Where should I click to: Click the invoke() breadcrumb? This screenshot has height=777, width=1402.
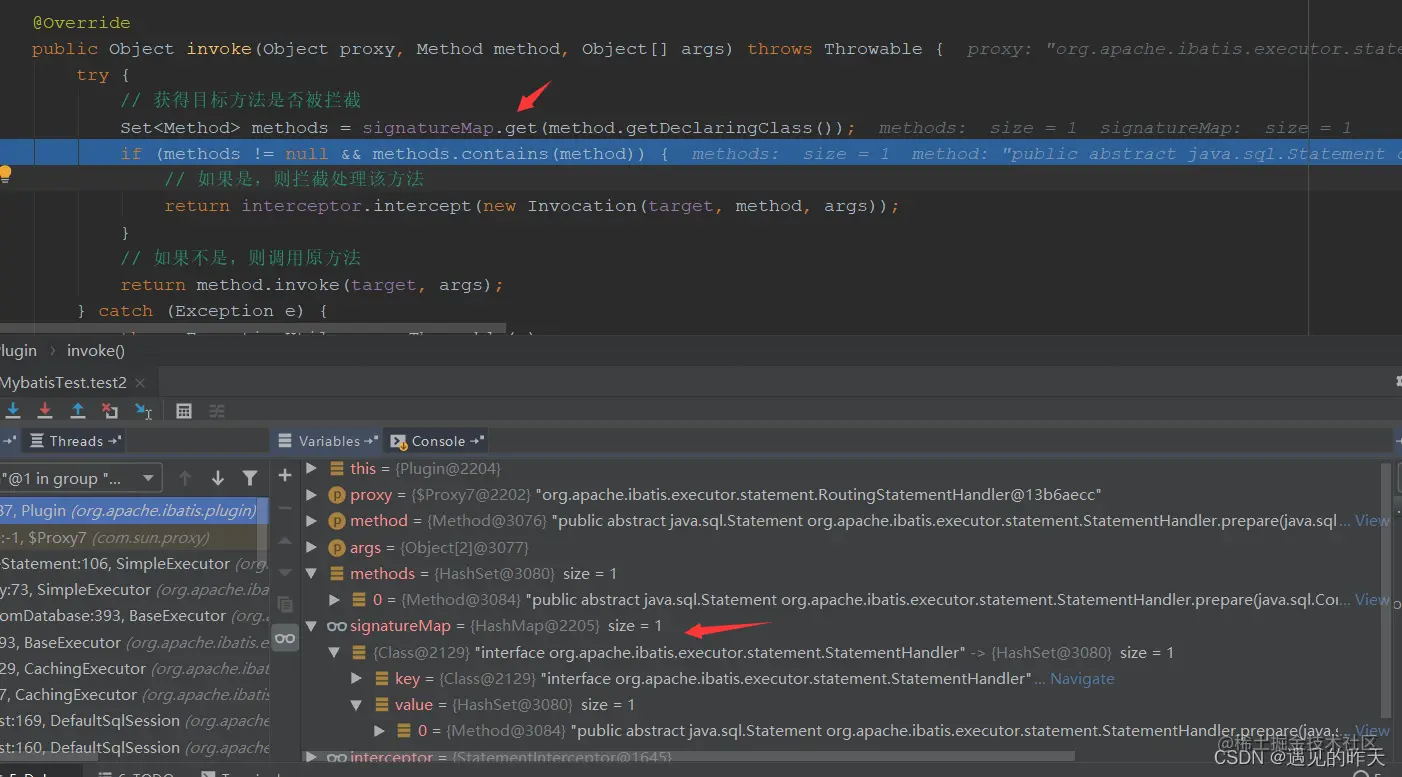point(96,350)
